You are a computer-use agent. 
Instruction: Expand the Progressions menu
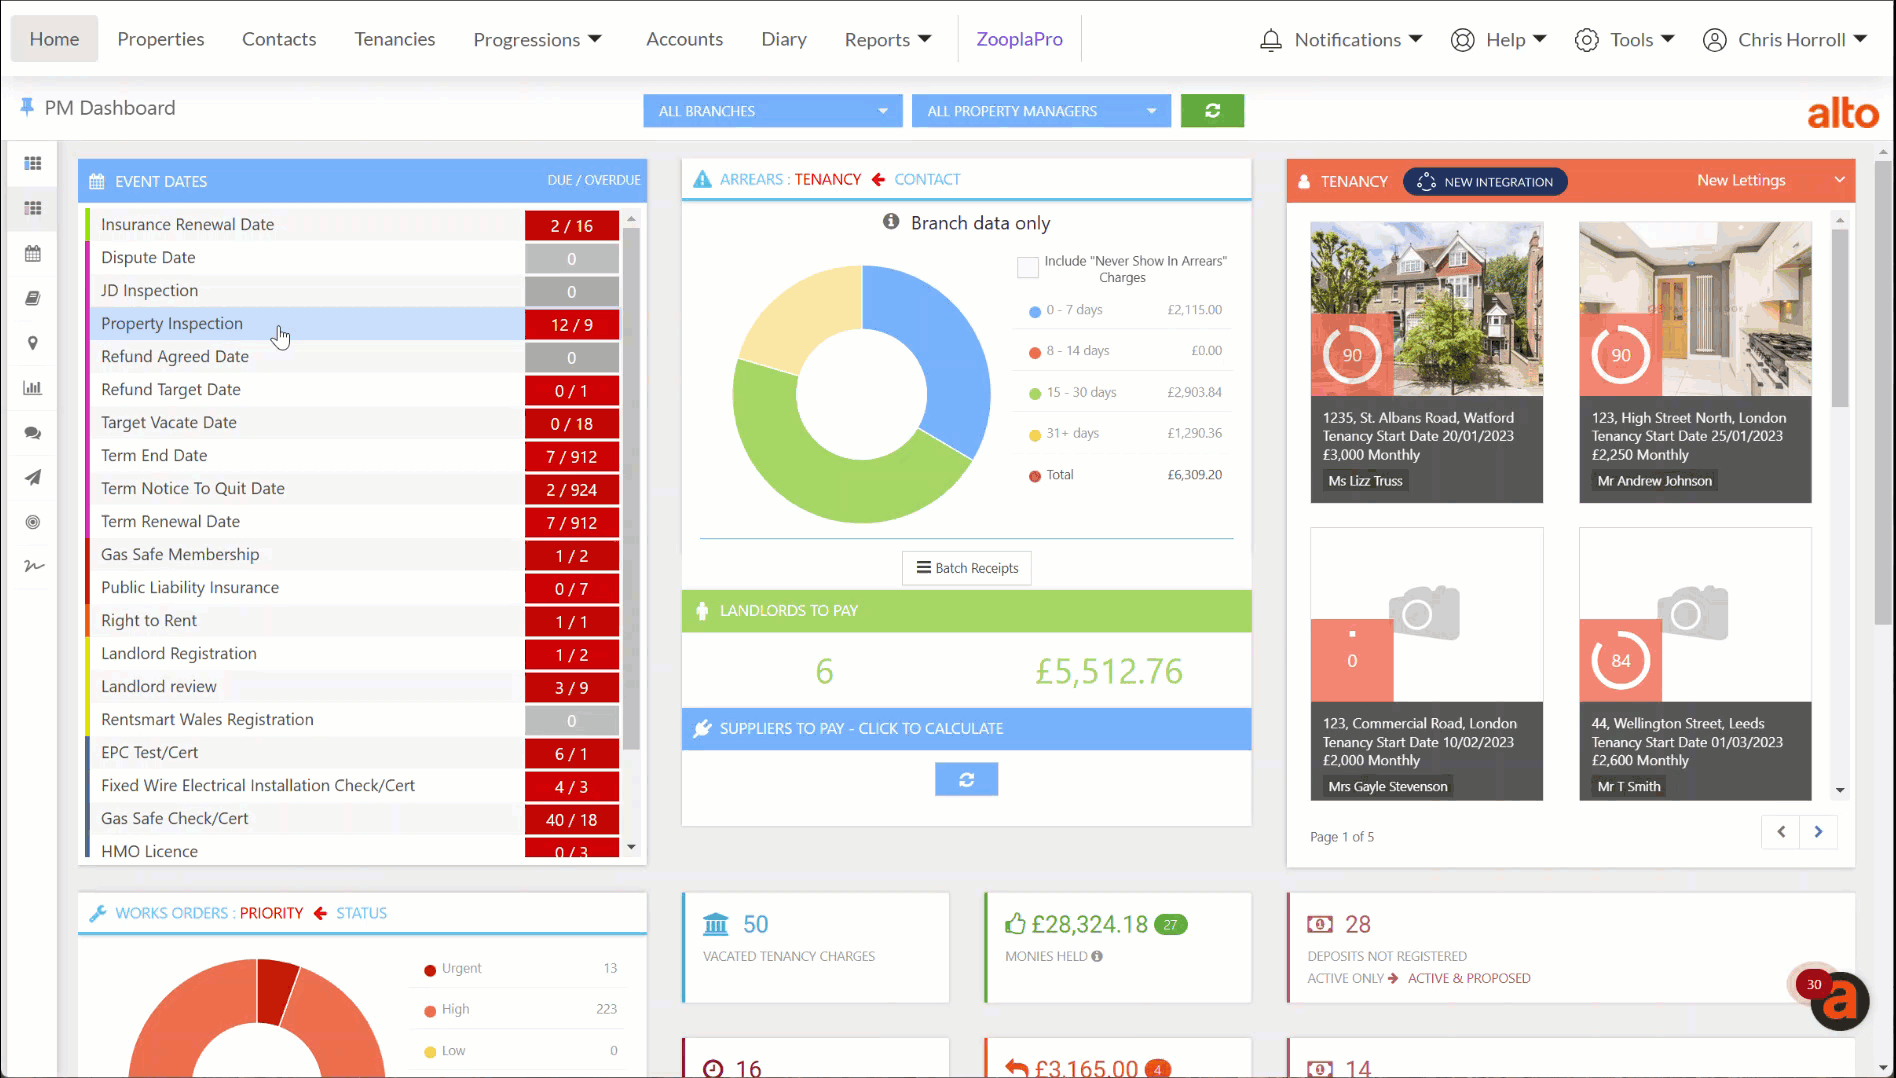click(x=538, y=39)
